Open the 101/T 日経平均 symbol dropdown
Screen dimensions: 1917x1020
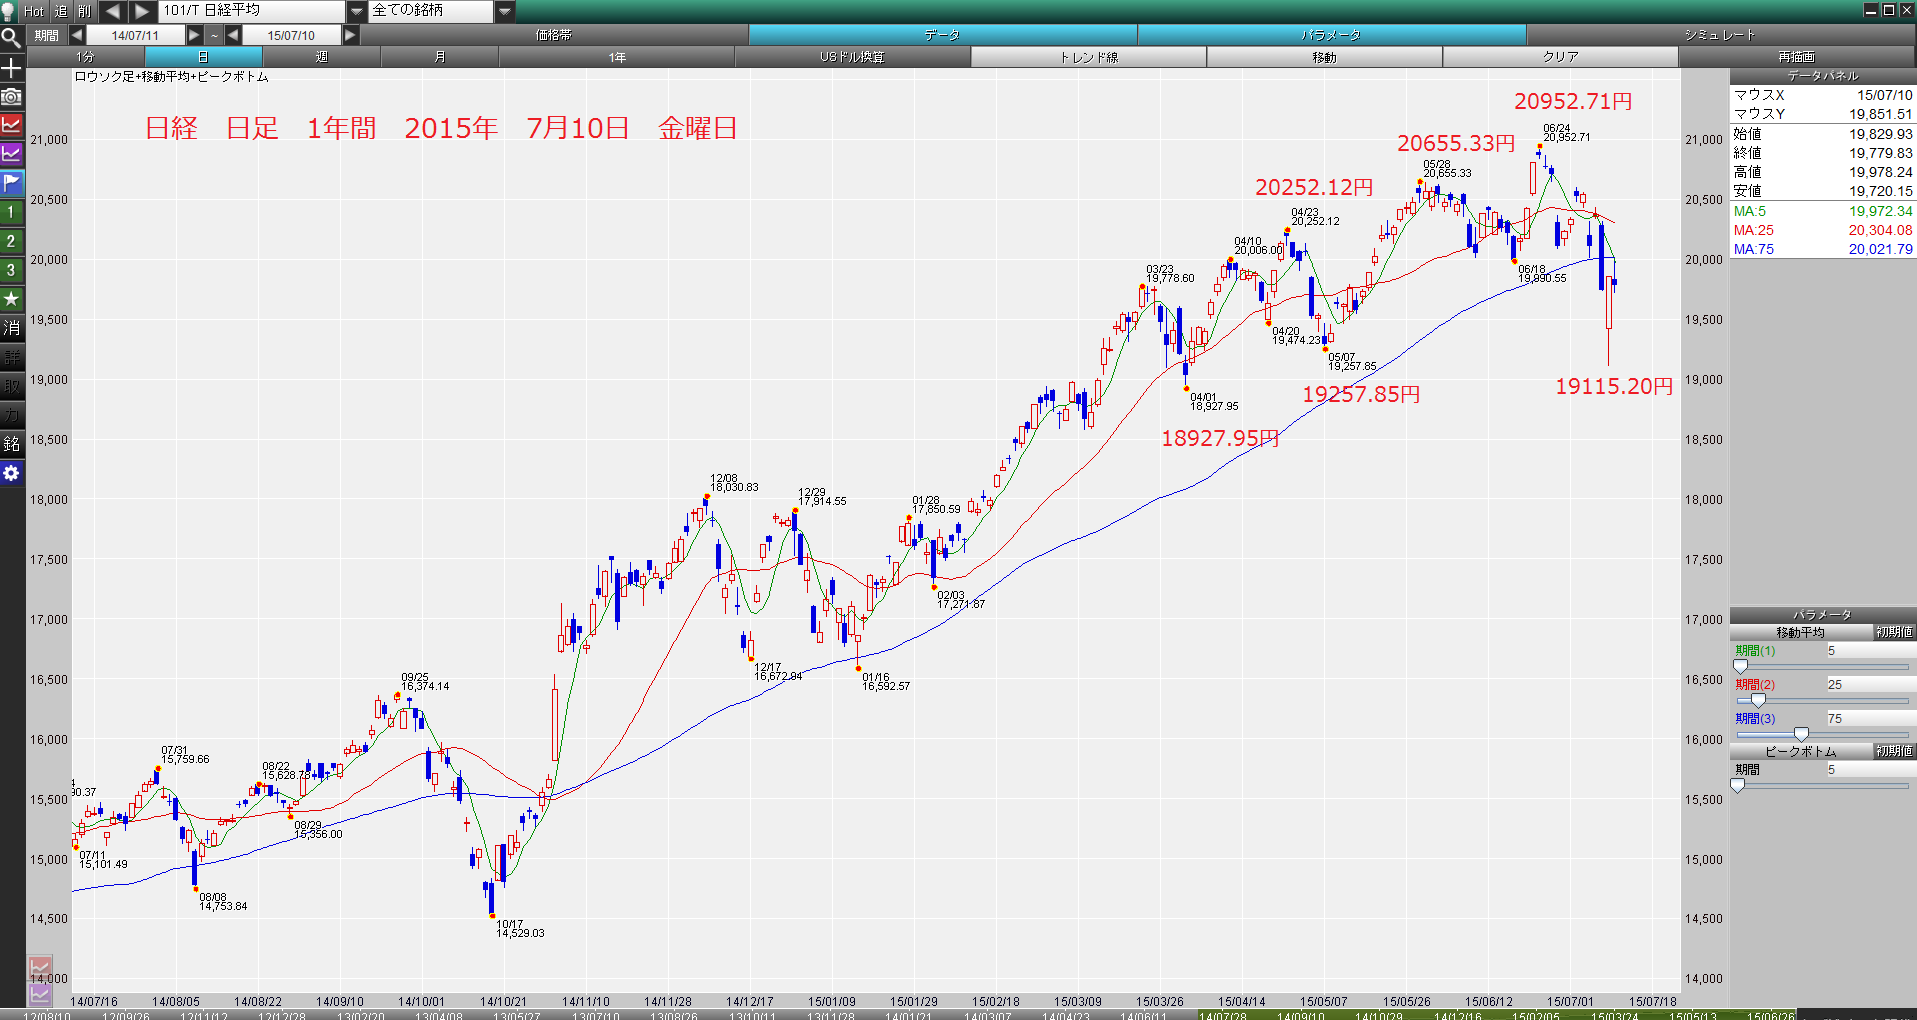tap(356, 11)
